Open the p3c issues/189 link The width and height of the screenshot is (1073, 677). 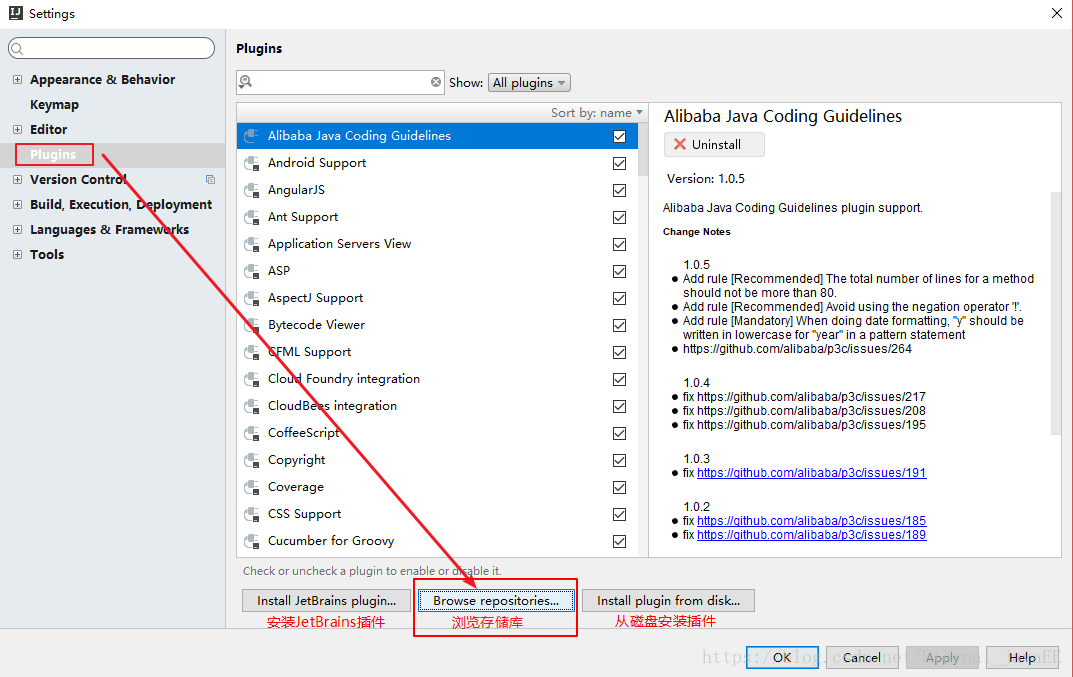811,535
